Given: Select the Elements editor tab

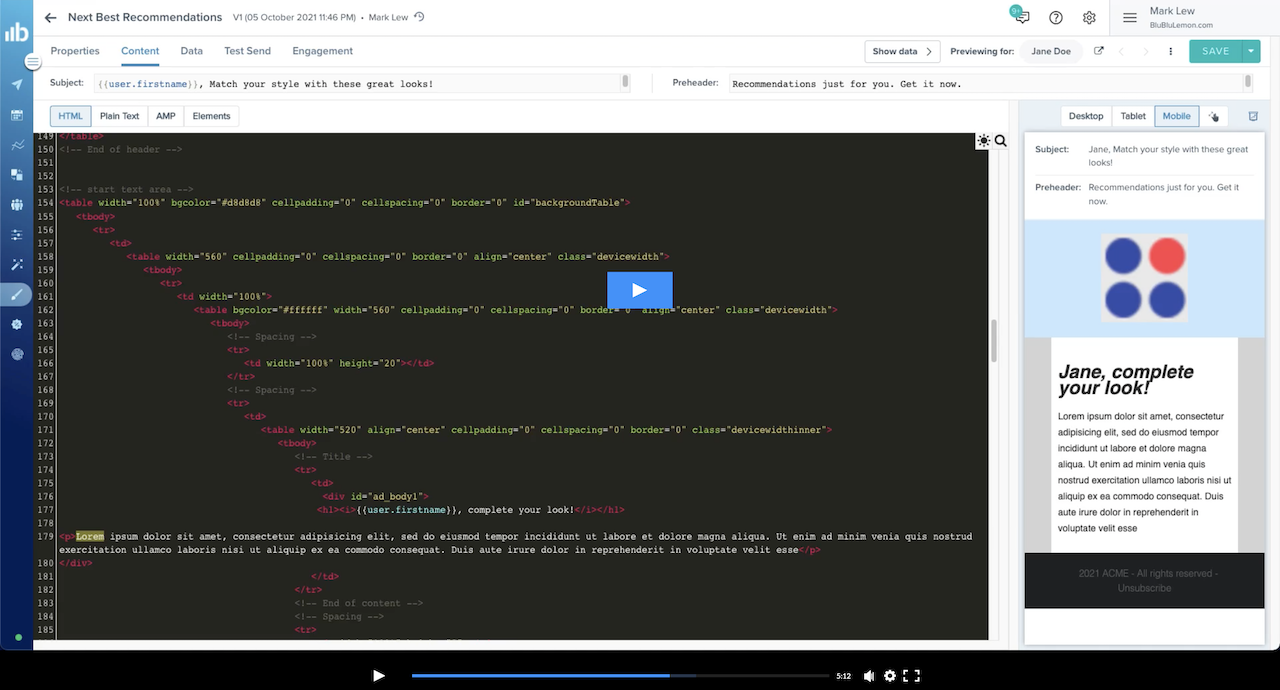Looking at the screenshot, I should [x=212, y=116].
